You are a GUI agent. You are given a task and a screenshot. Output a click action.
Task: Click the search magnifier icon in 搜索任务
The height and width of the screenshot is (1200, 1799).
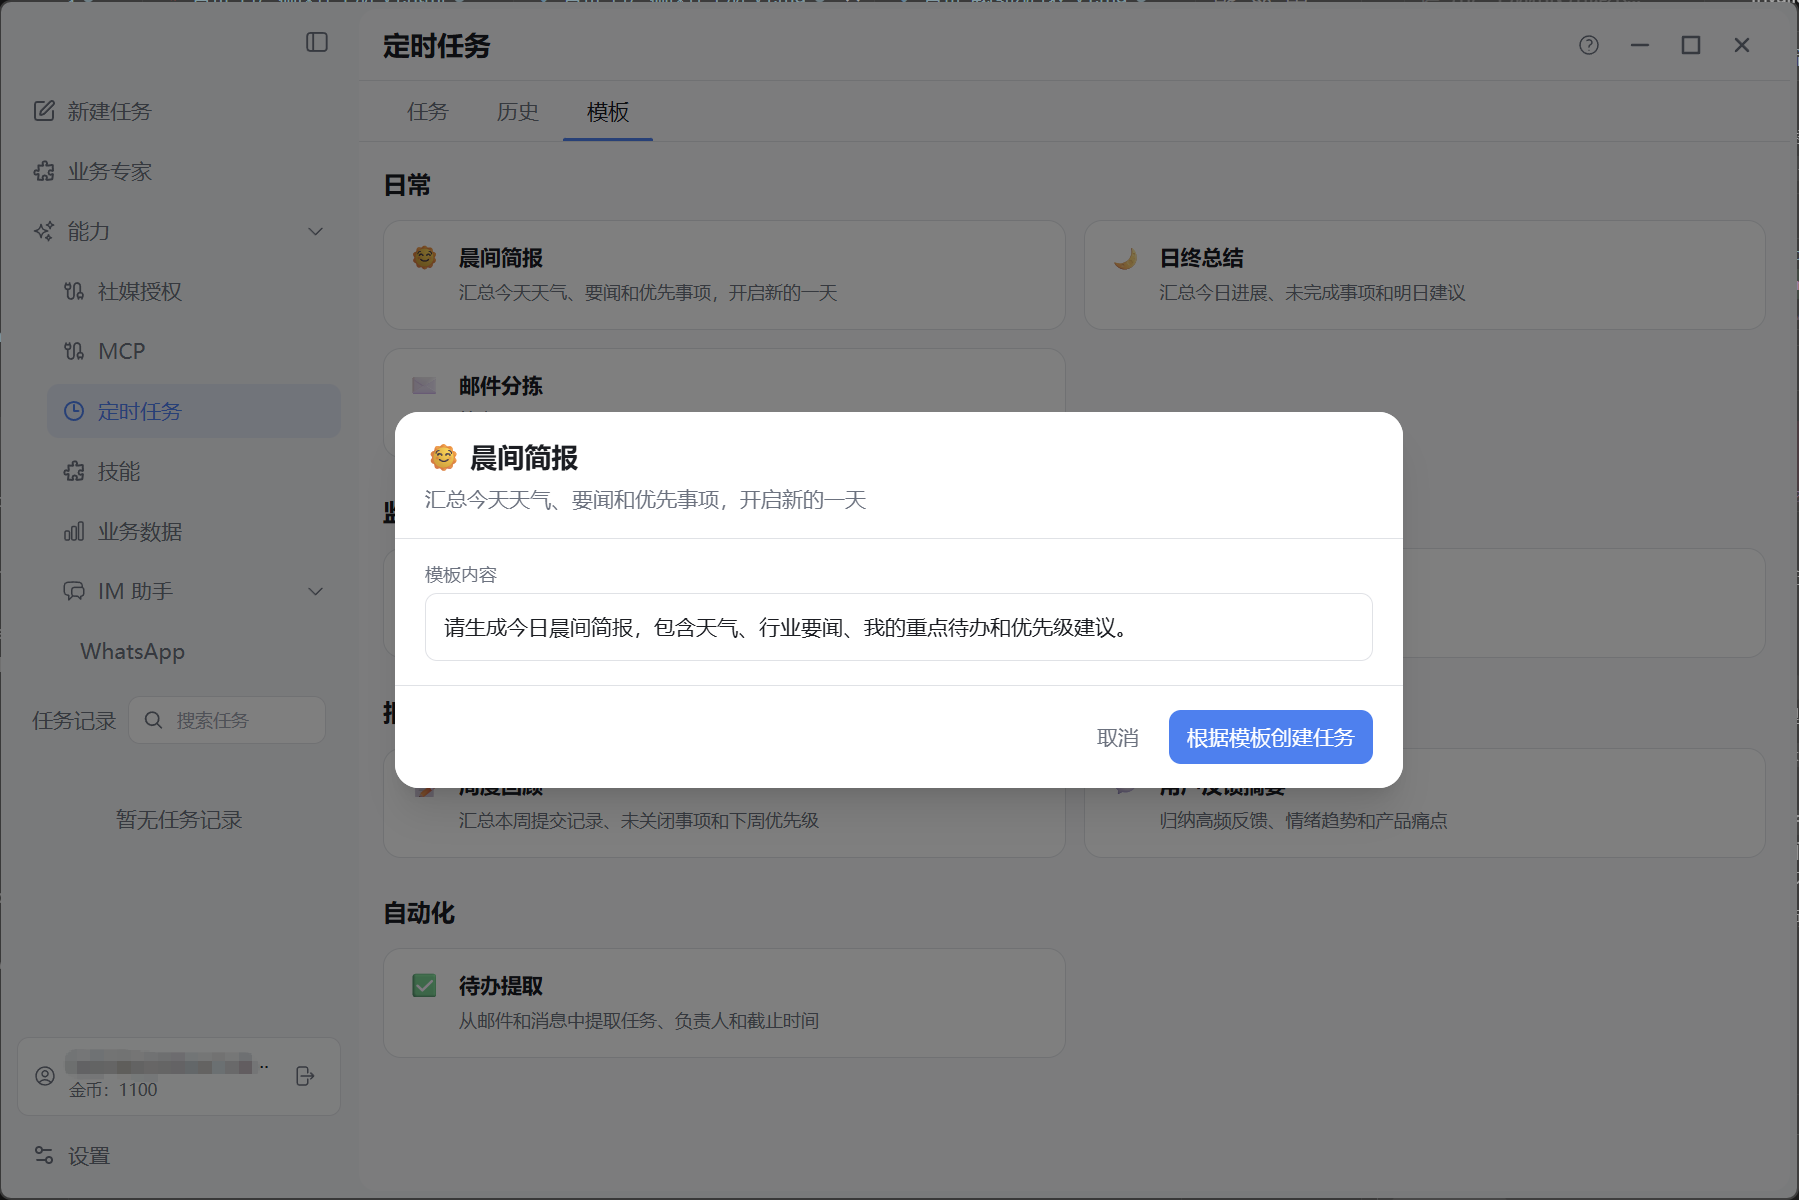153,720
